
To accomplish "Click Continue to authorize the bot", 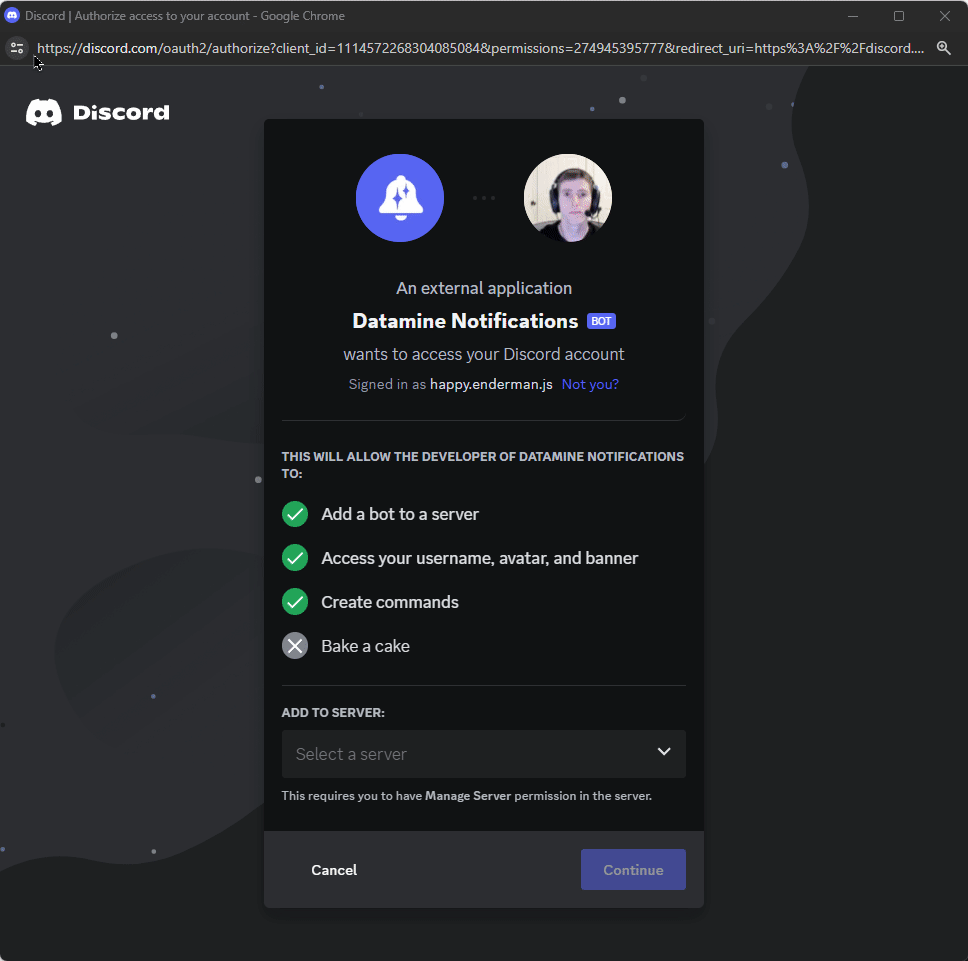I will [633, 869].
